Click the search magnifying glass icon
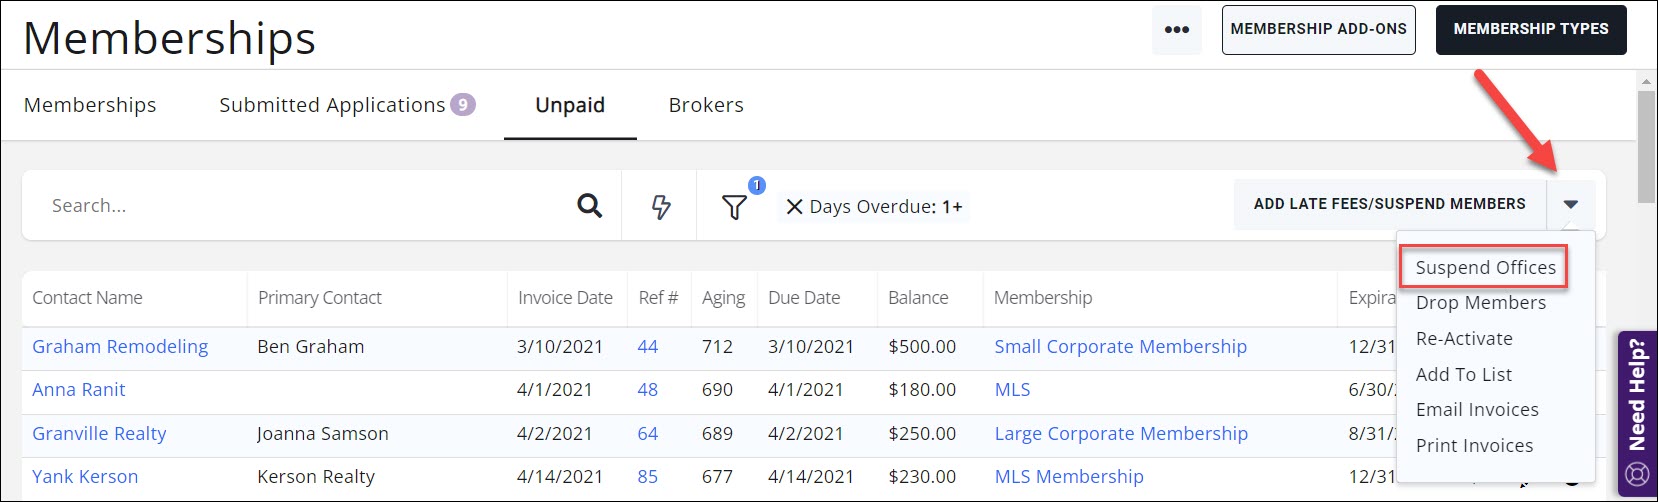The image size is (1658, 502). [x=590, y=206]
